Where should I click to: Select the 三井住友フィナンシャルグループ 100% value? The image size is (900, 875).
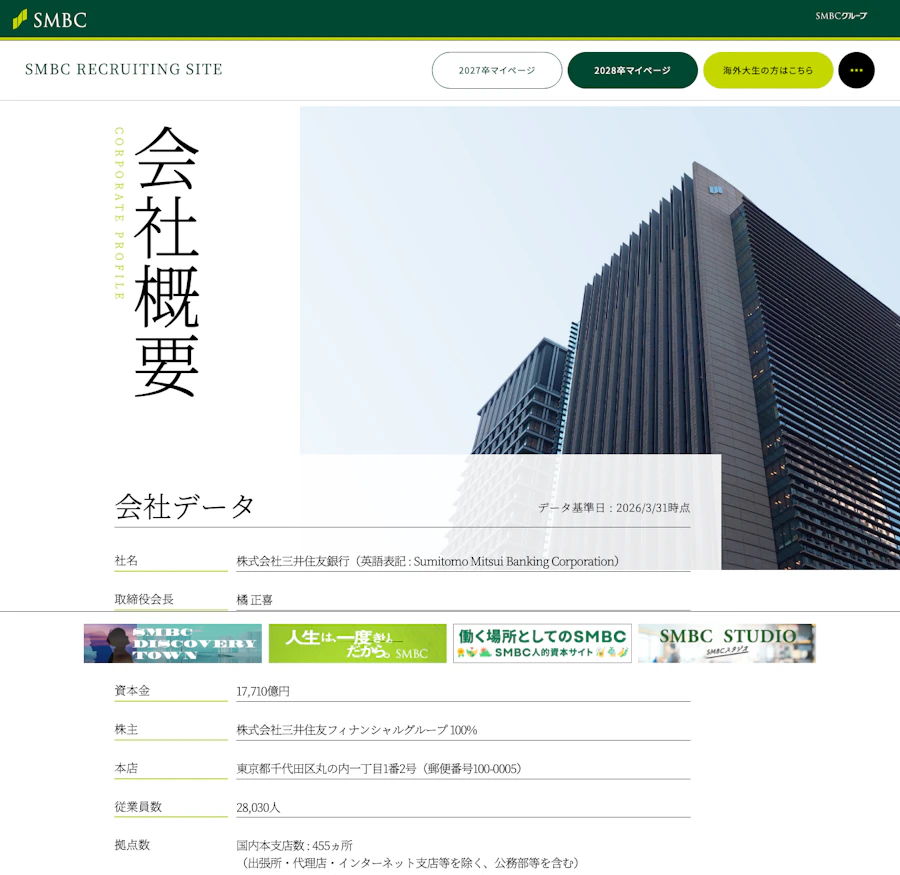click(x=356, y=730)
